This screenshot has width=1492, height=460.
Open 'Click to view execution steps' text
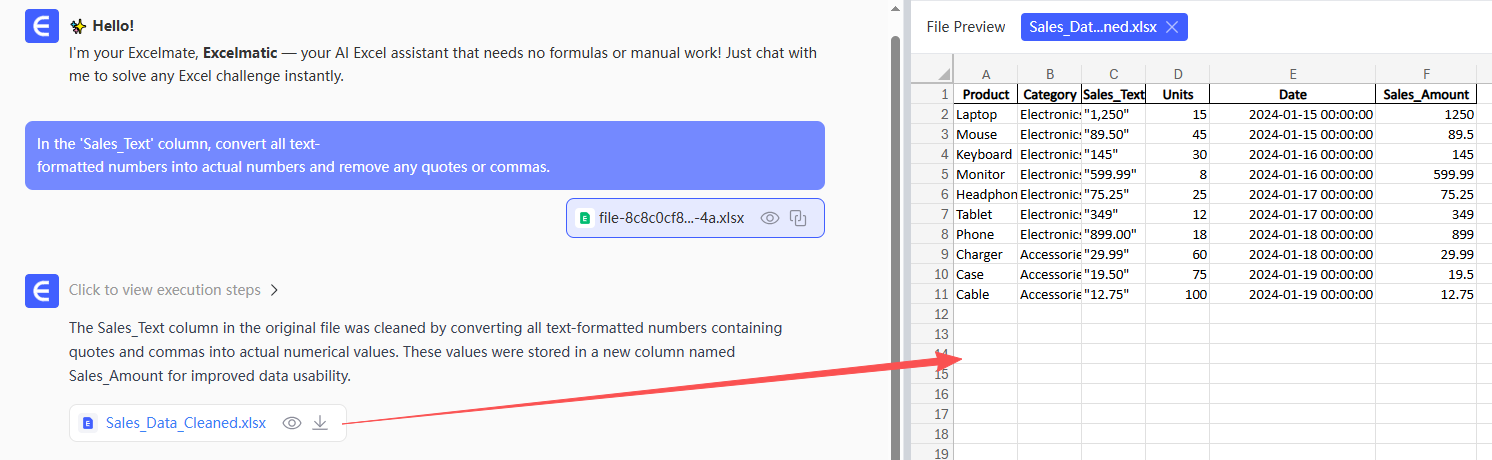[x=165, y=290]
